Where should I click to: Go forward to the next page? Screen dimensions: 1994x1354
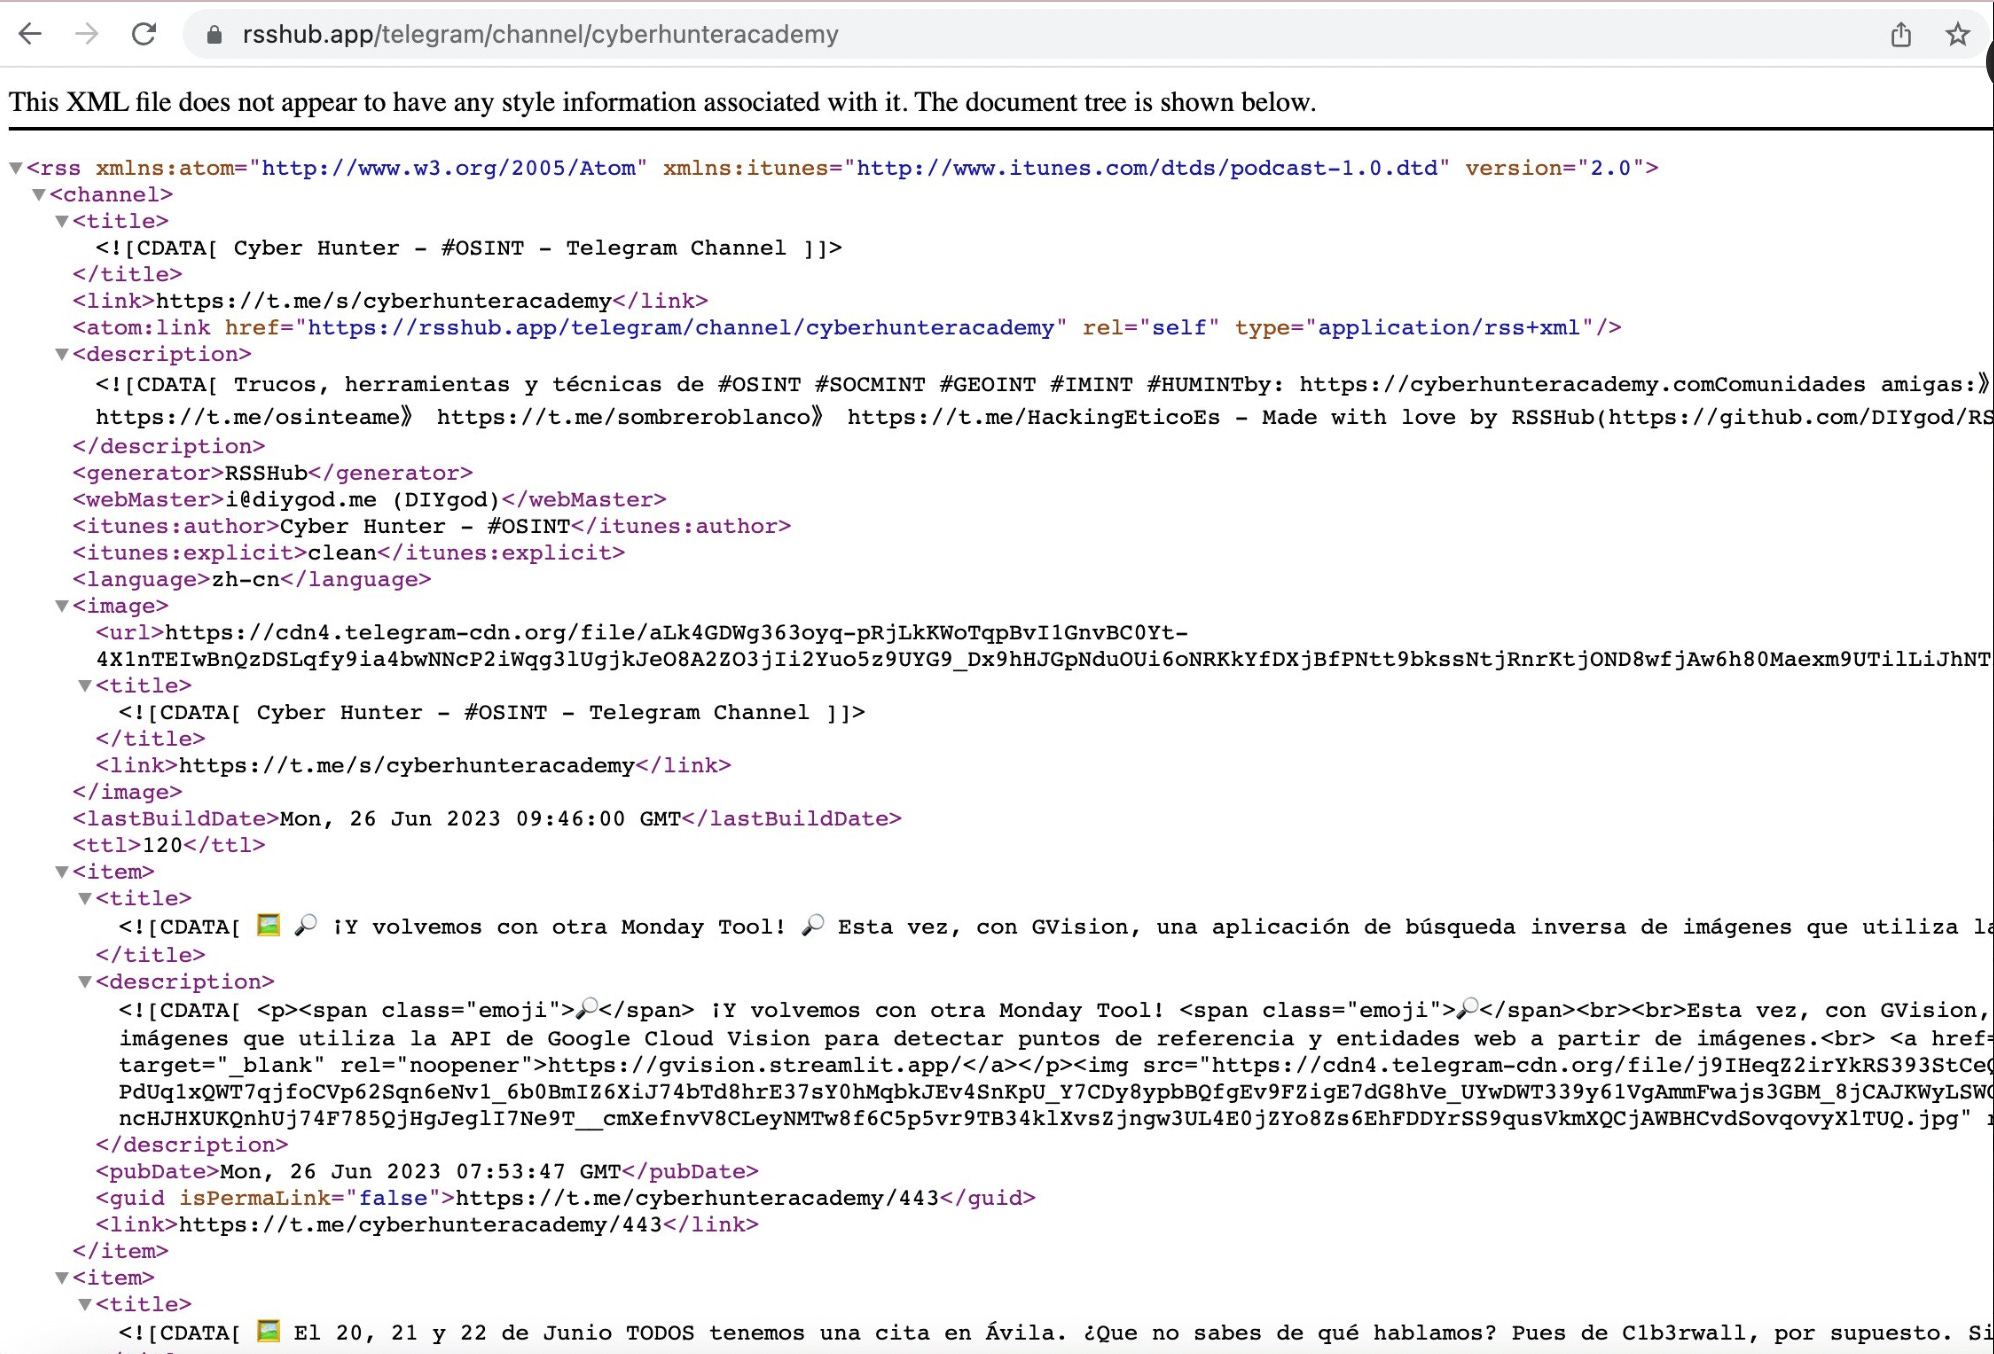click(x=87, y=34)
